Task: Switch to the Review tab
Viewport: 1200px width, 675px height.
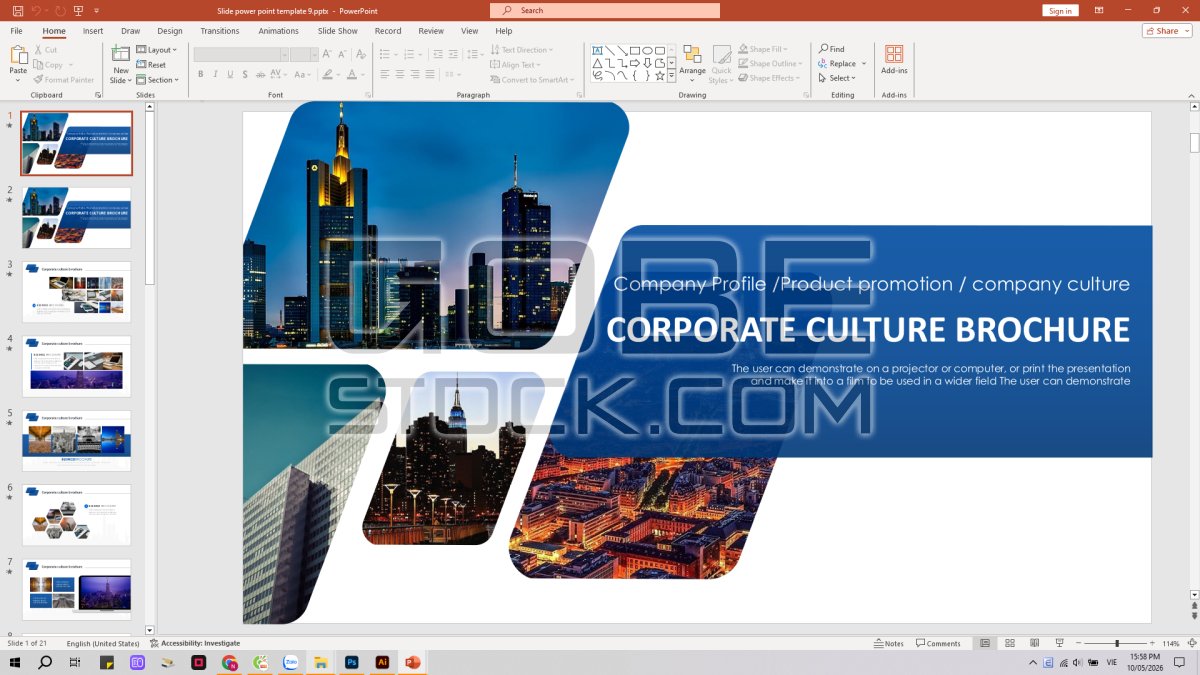Action: click(431, 31)
